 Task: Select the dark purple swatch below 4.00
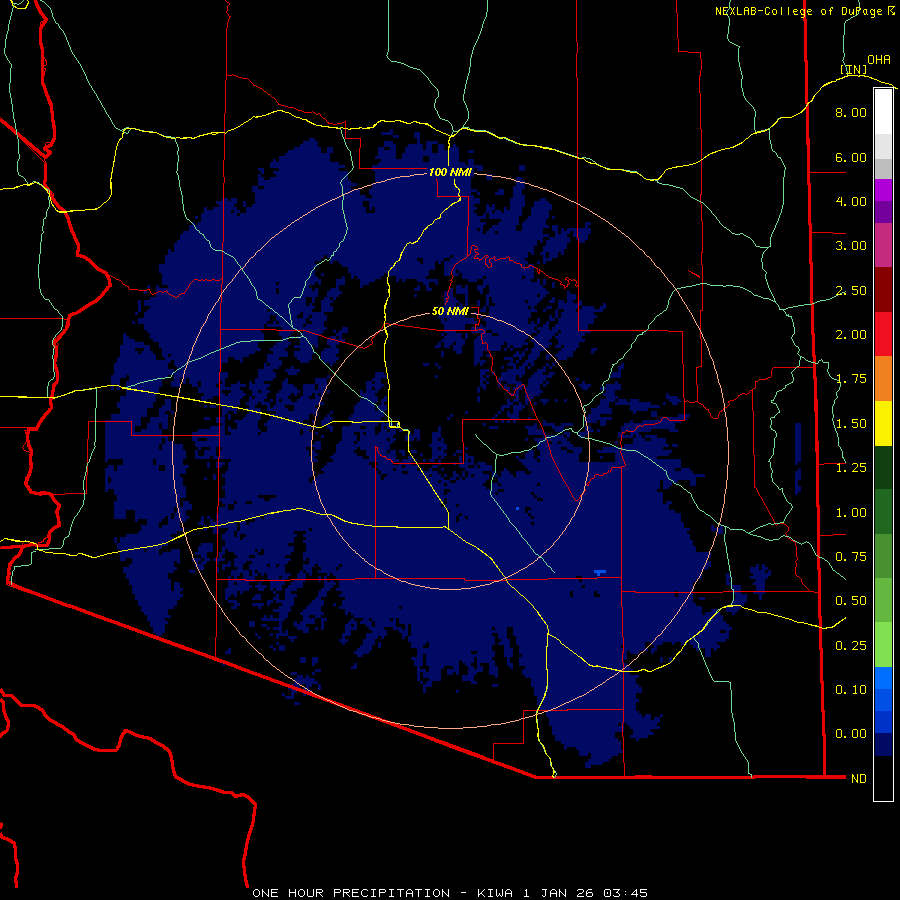click(x=883, y=212)
